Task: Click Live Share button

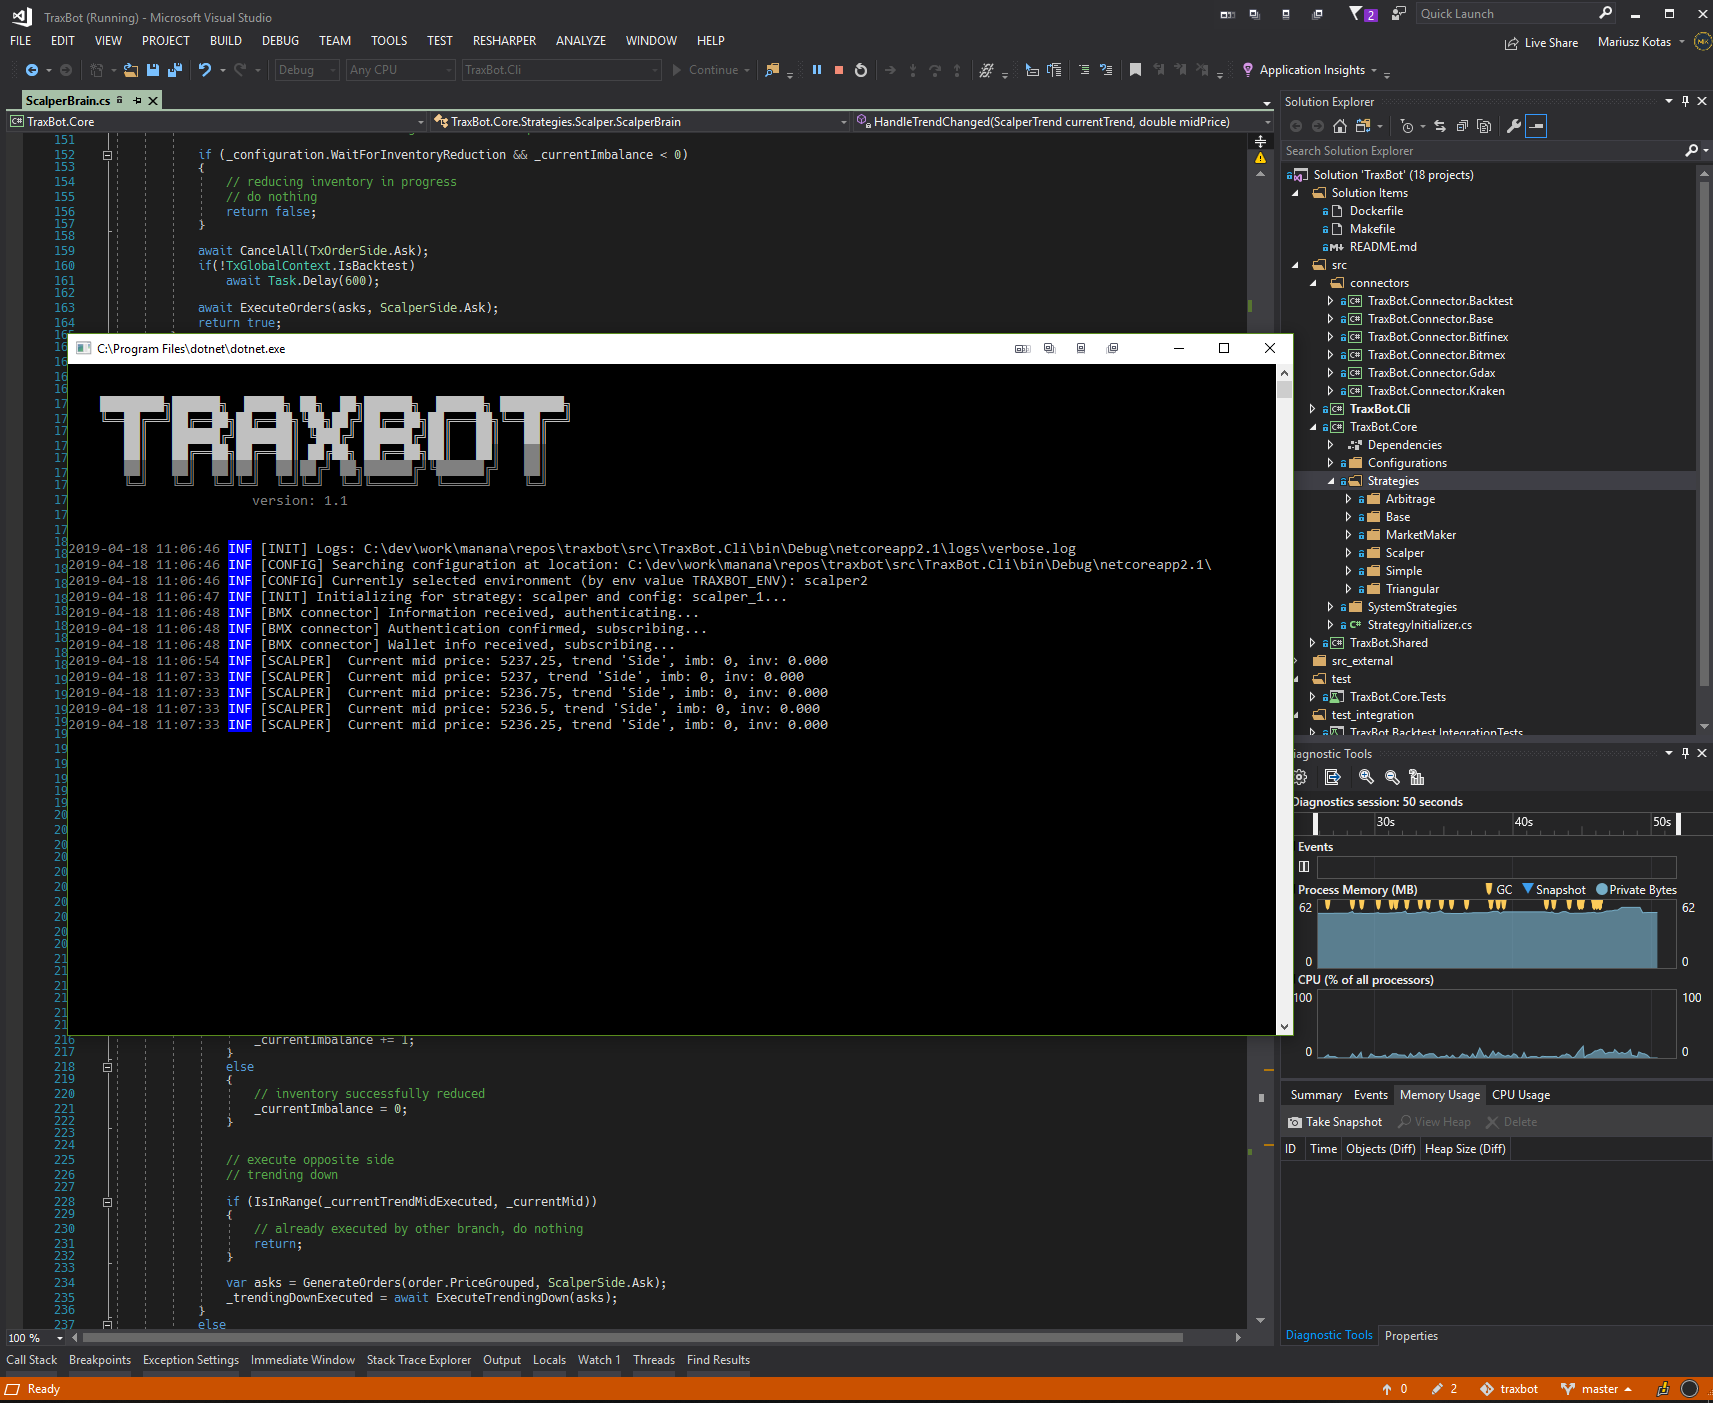Action: (1541, 43)
